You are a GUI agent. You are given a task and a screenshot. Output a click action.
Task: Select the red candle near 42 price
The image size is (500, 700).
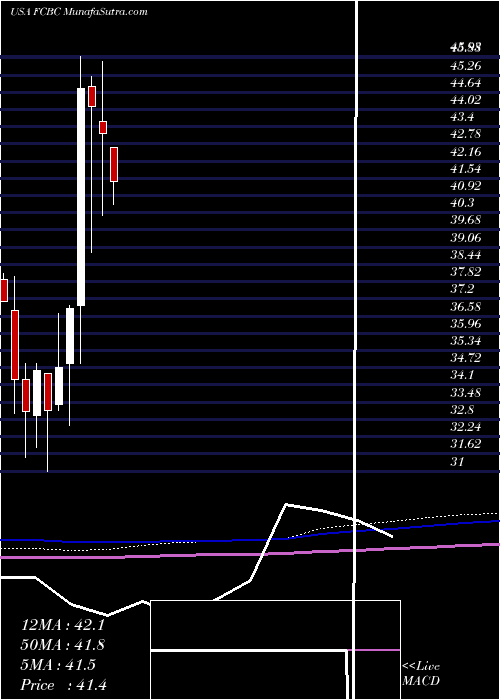(114, 164)
